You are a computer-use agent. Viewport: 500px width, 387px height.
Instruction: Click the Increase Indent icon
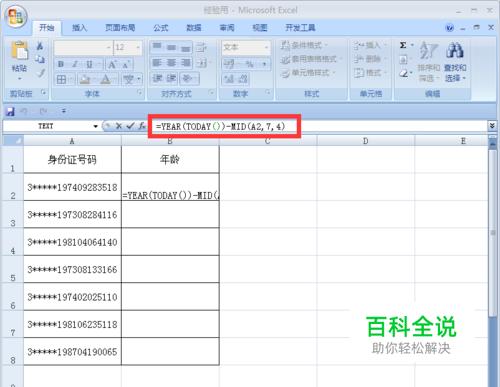pos(171,79)
